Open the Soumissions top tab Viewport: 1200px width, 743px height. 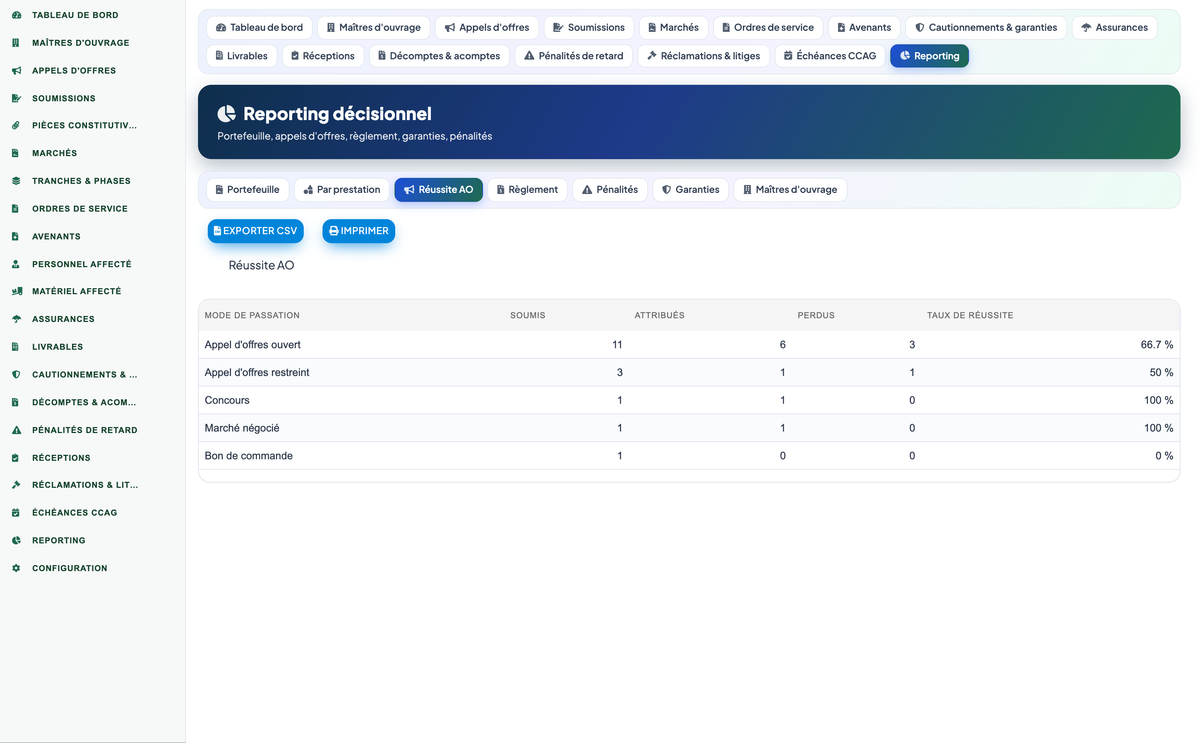coord(589,28)
